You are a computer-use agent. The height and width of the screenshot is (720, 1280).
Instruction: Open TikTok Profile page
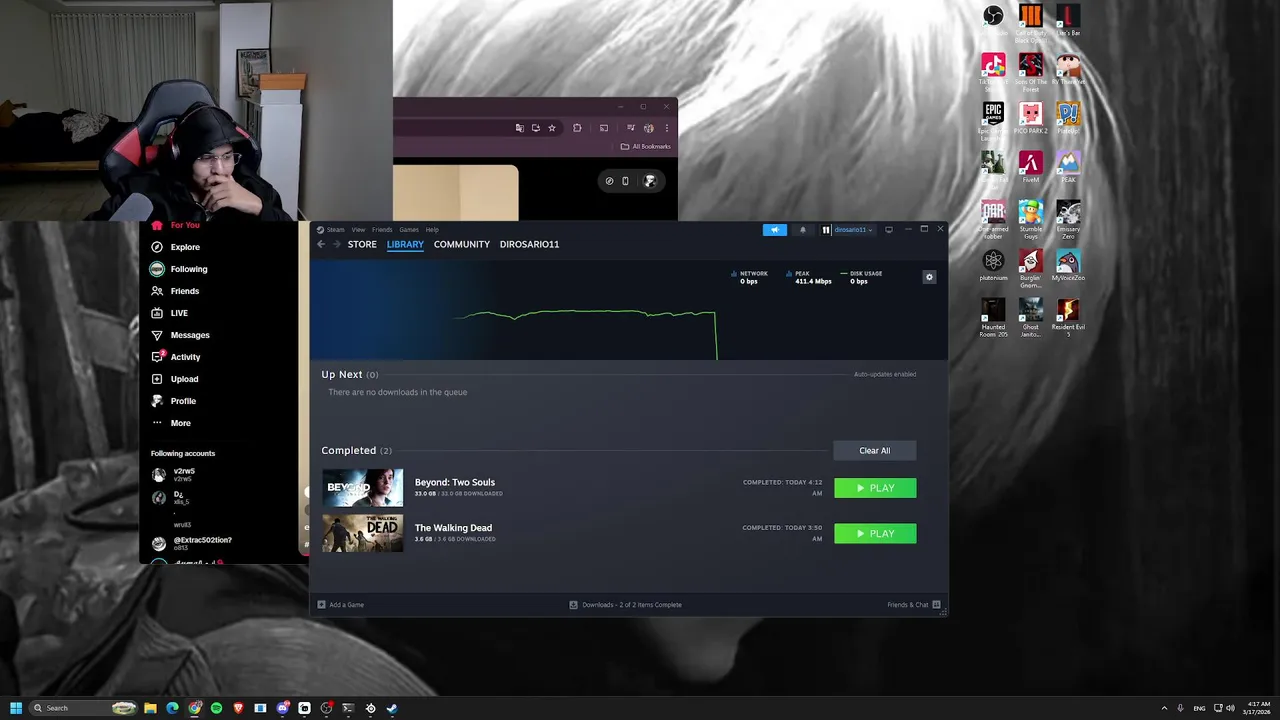[174, 401]
